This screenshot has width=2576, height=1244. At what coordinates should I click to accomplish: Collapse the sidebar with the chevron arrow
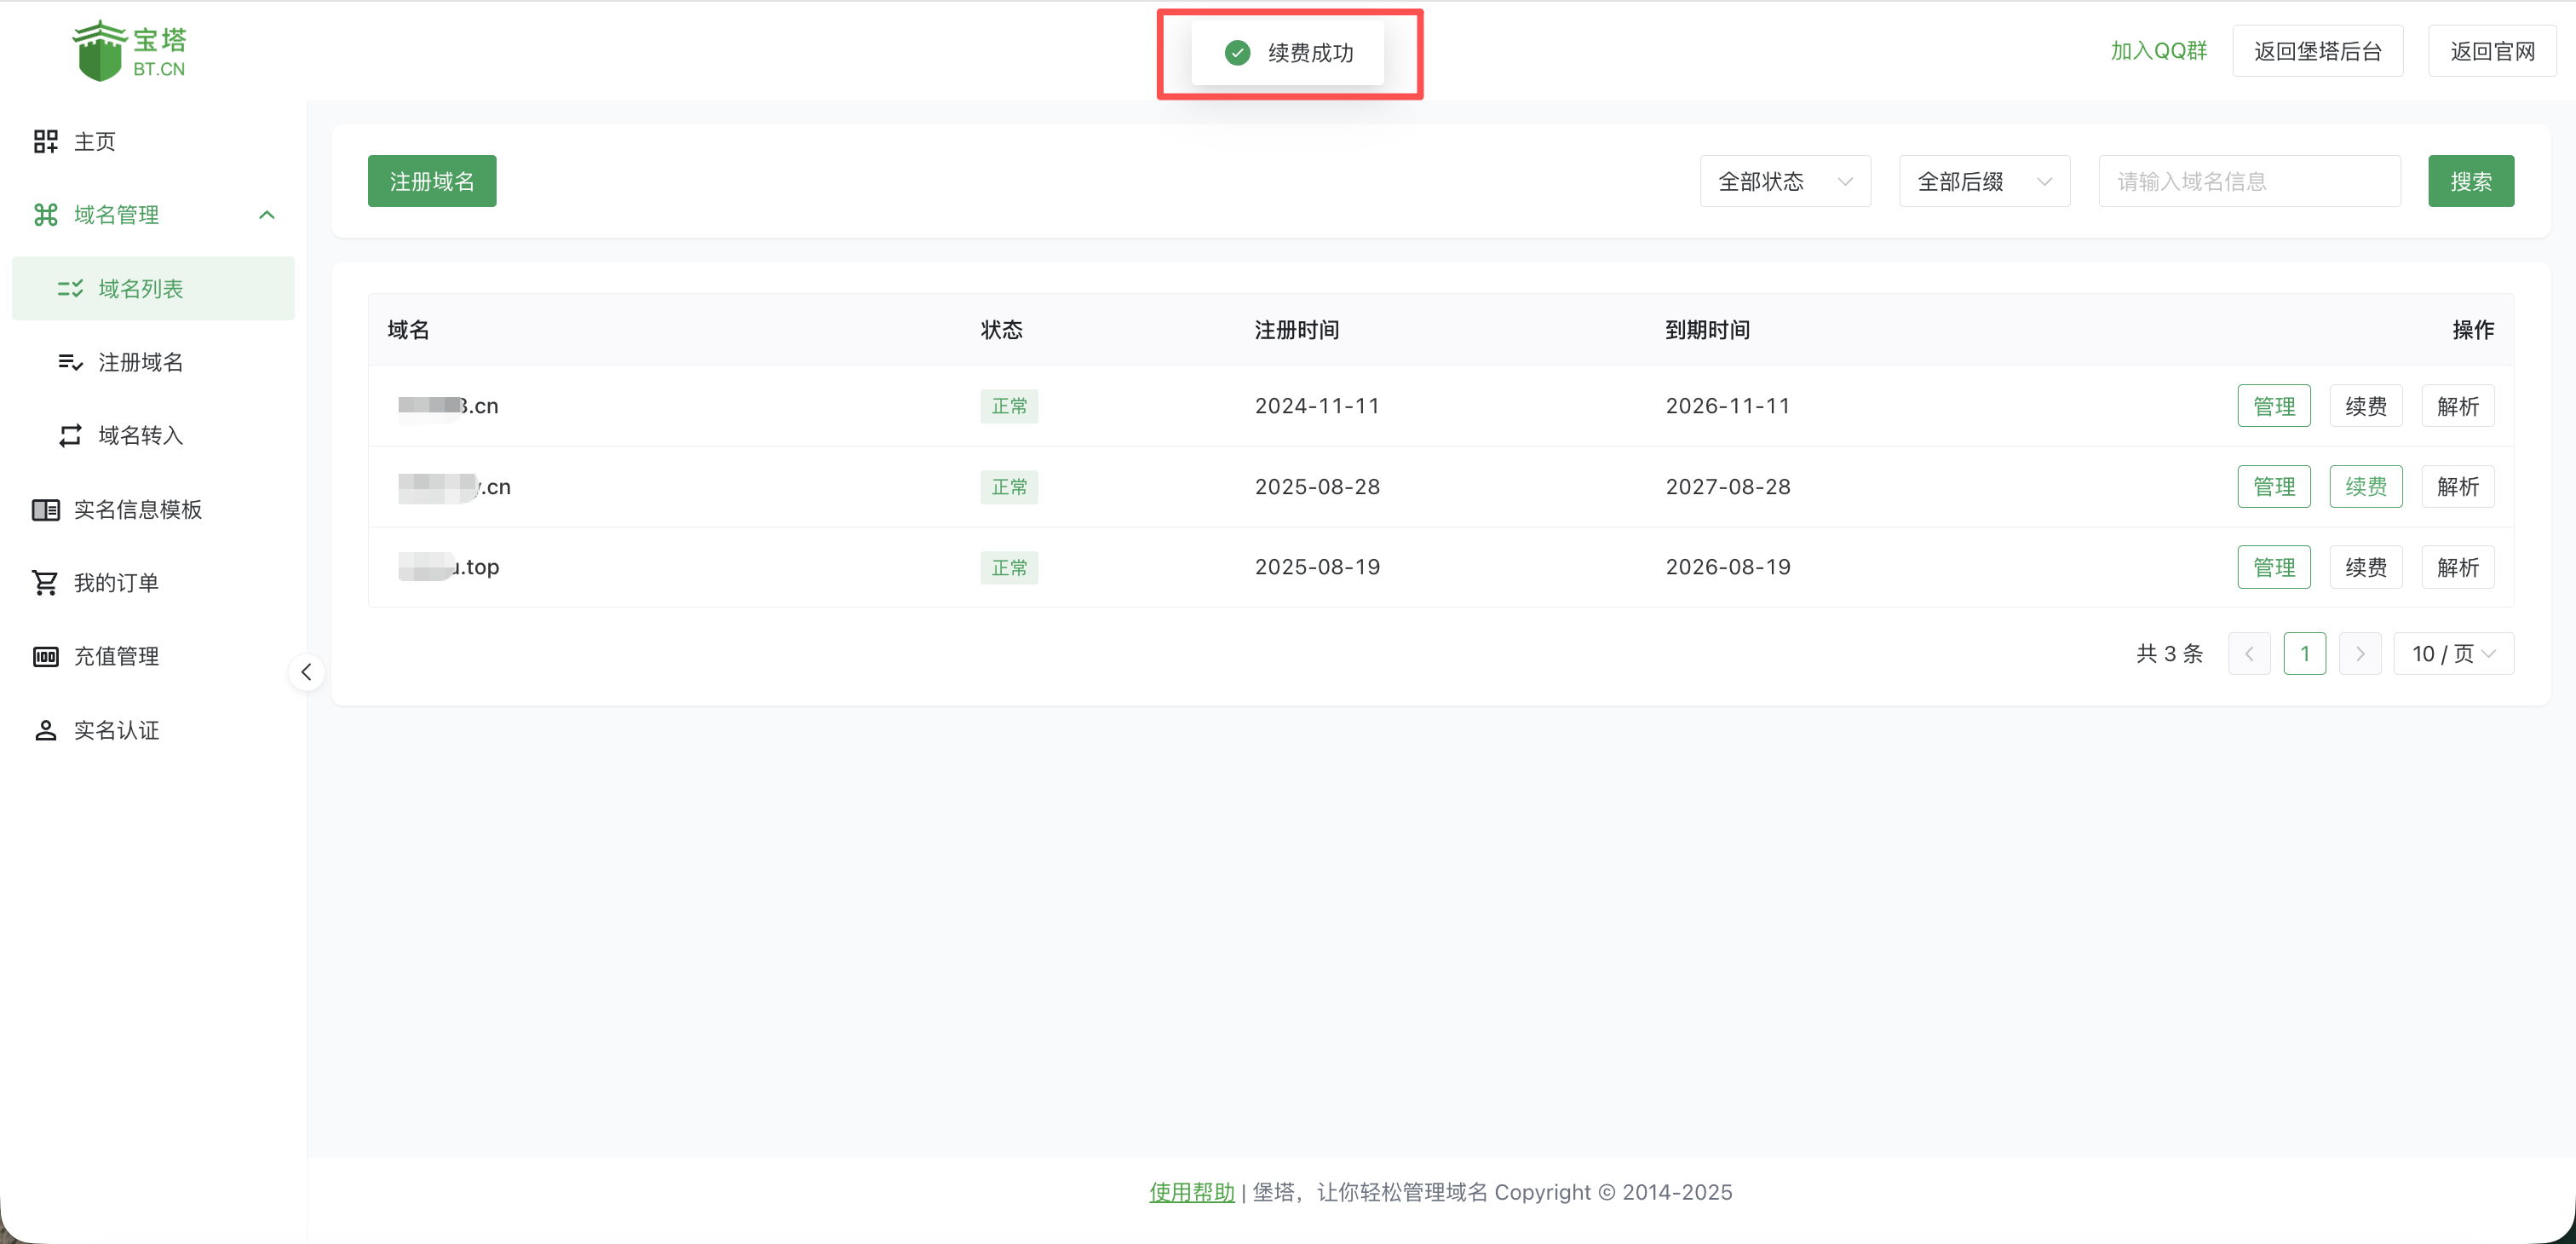click(306, 672)
